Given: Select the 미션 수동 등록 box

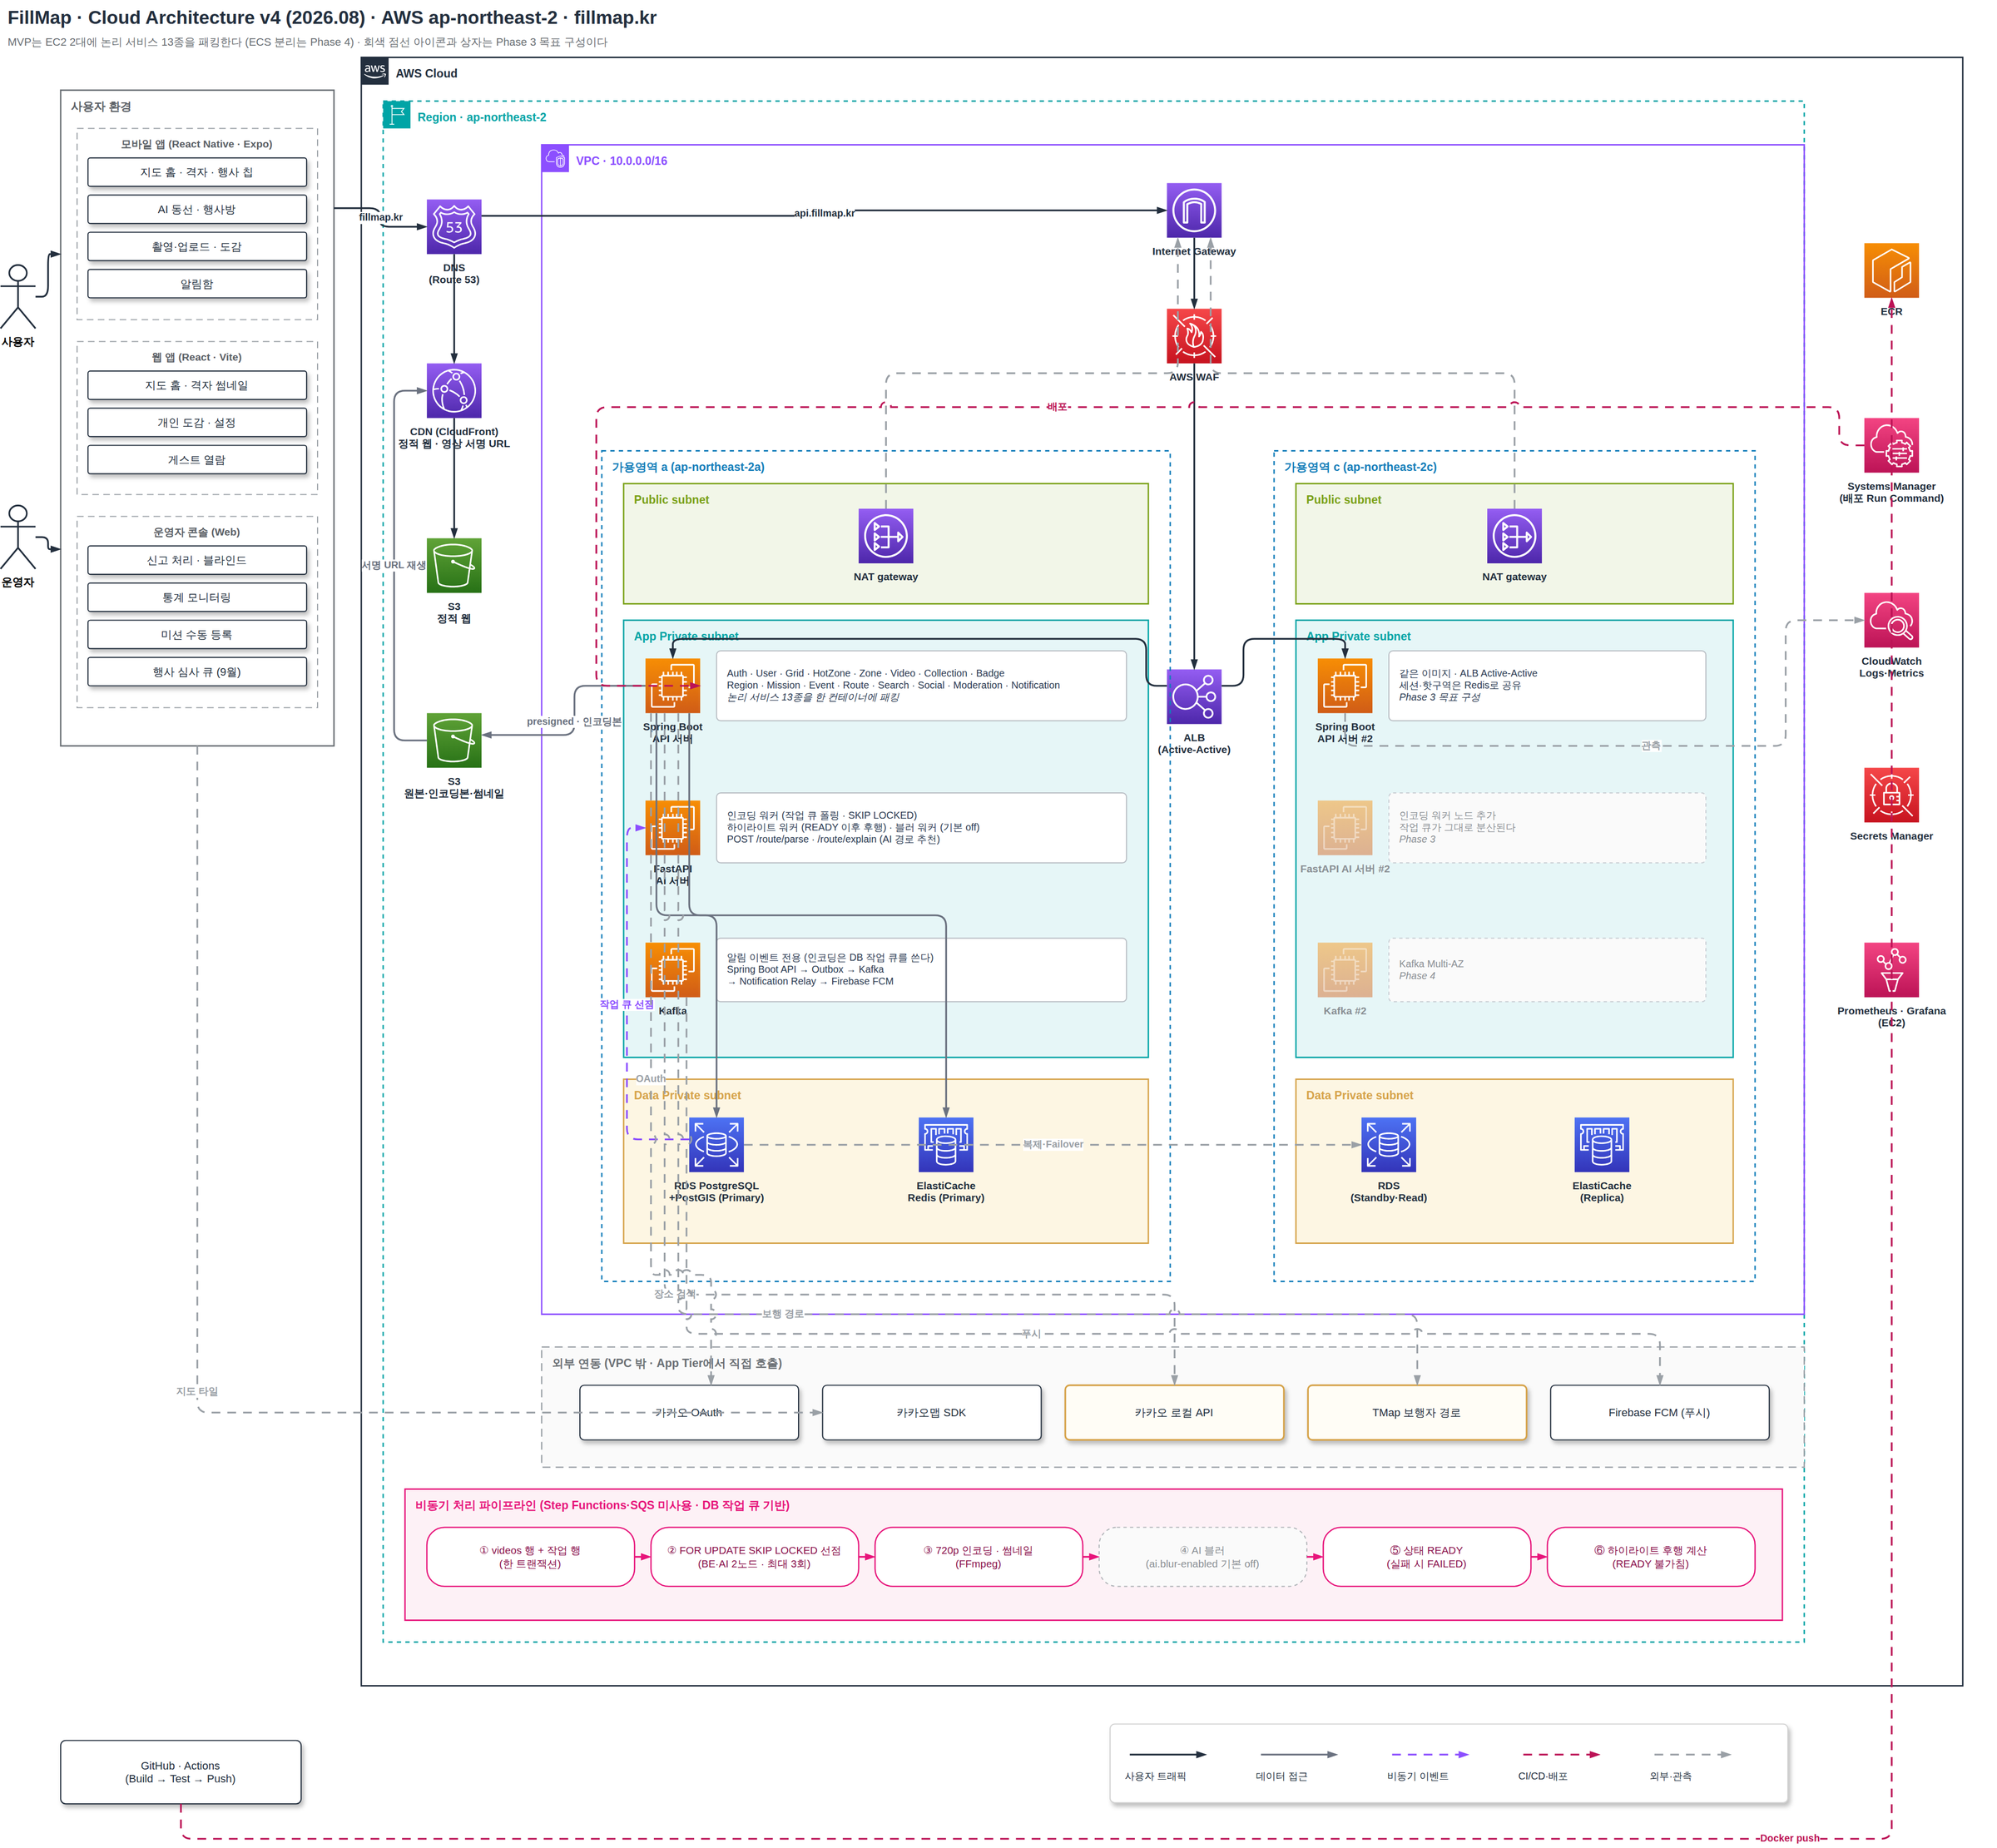Looking at the screenshot, I should (x=197, y=635).
